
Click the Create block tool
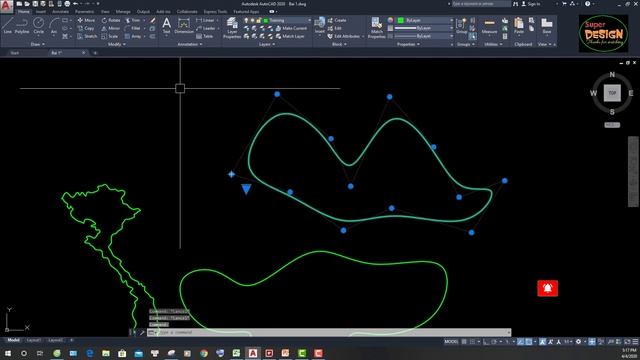[x=337, y=20]
